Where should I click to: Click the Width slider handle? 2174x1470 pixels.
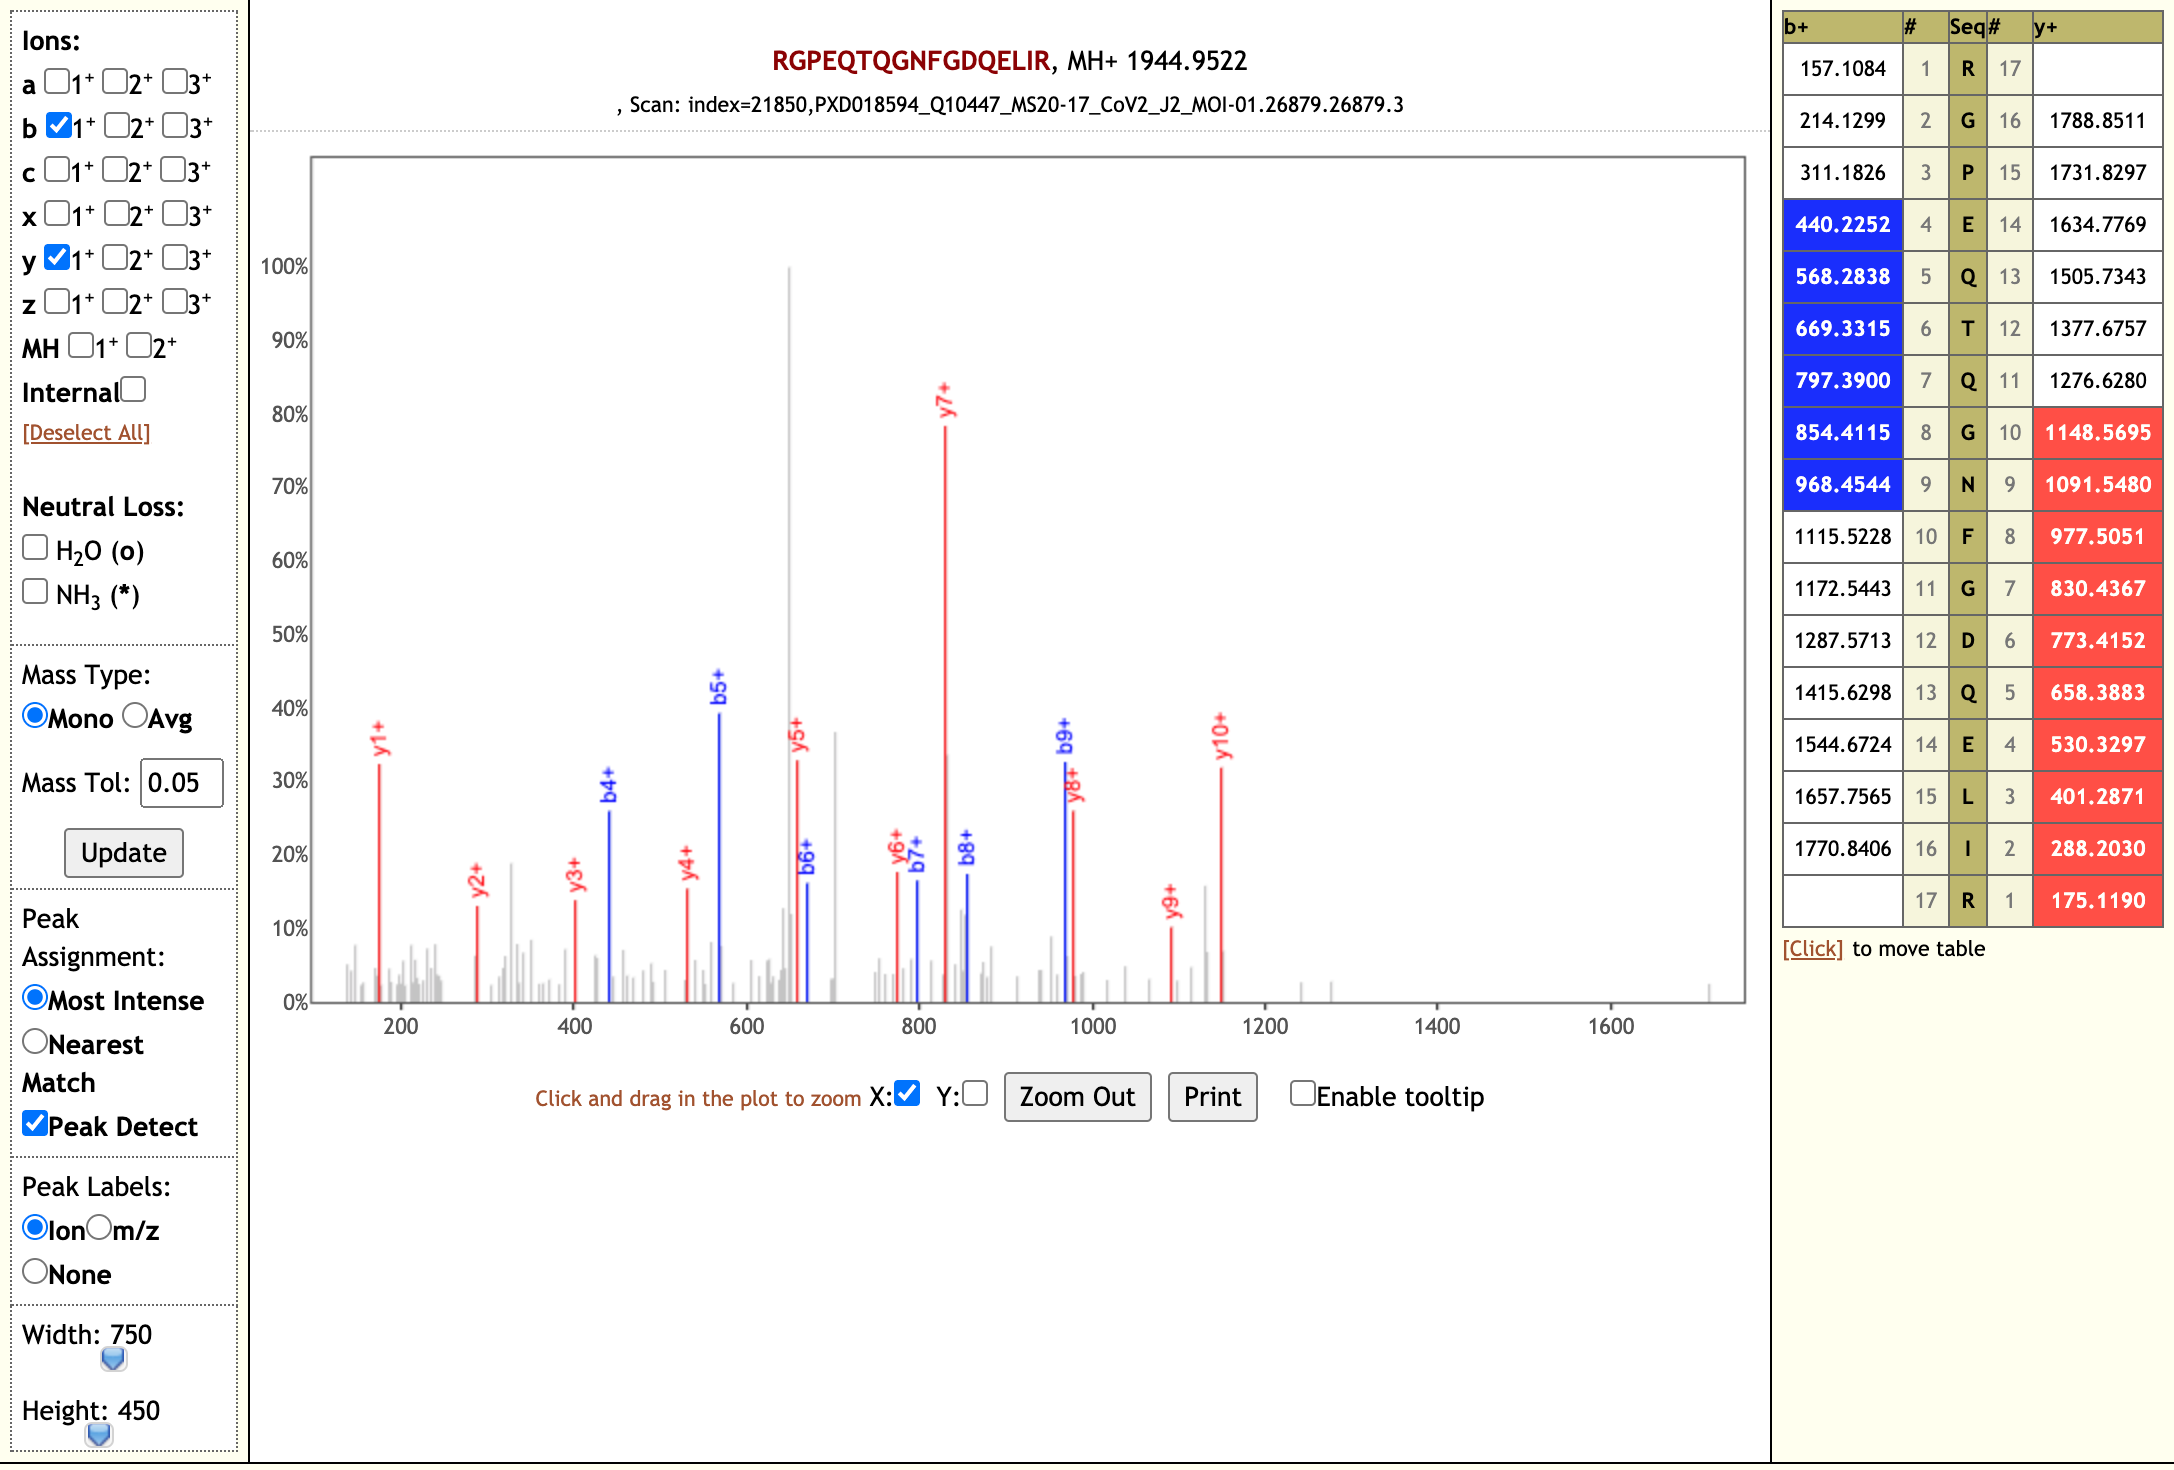[x=113, y=1359]
